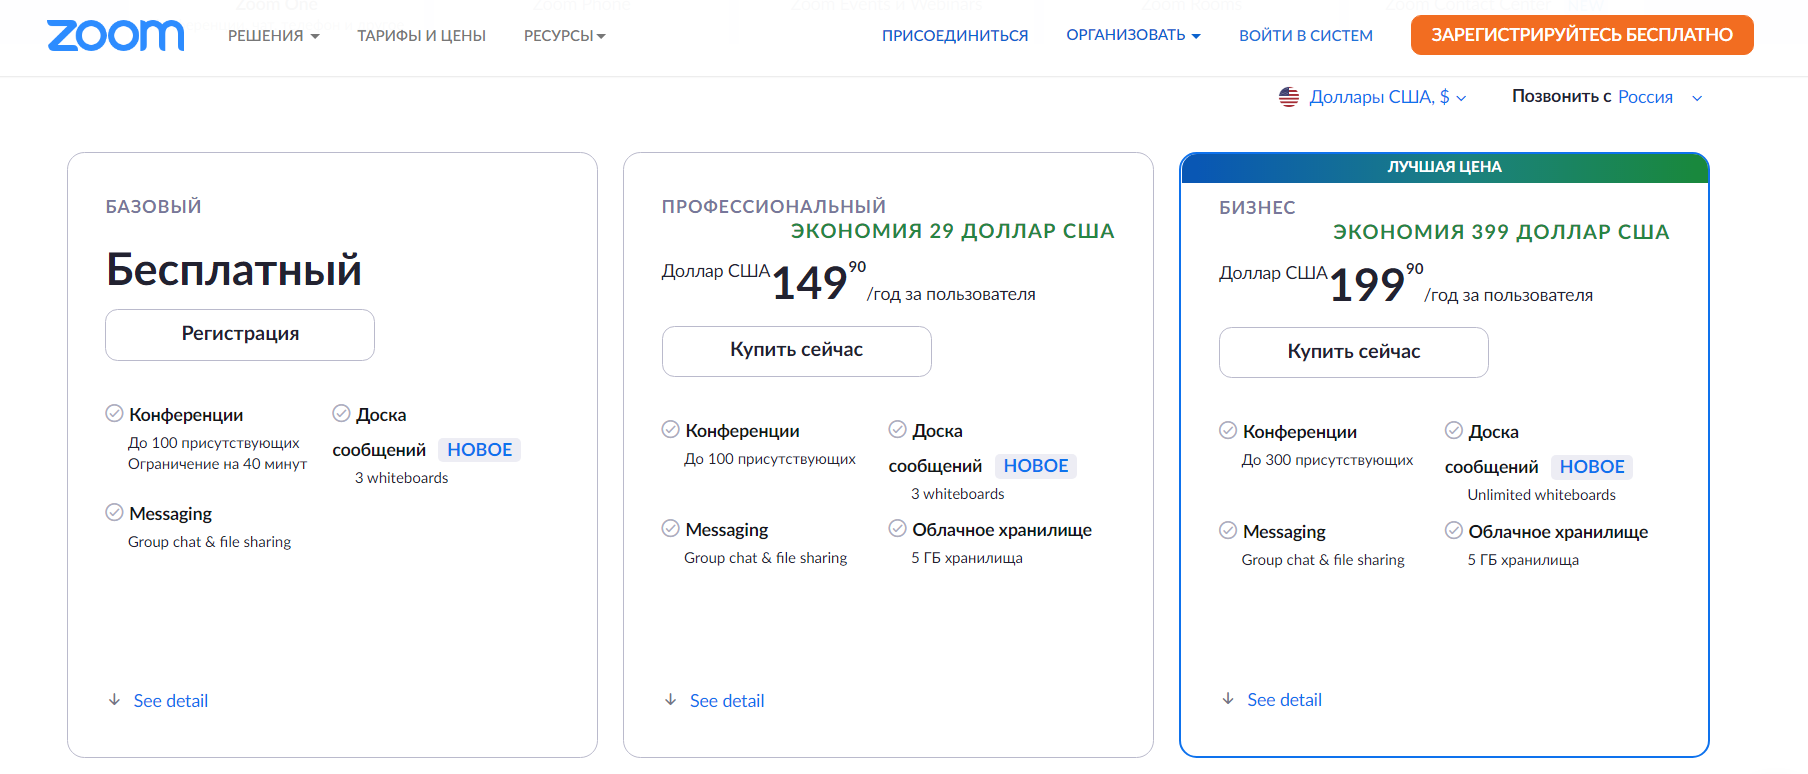Click the Базовый plan title
Viewport: 1808px width, 774px height.
point(154,207)
